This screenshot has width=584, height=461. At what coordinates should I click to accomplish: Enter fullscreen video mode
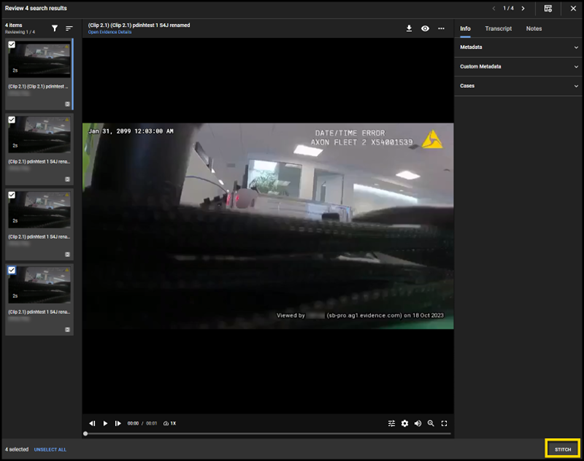444,423
